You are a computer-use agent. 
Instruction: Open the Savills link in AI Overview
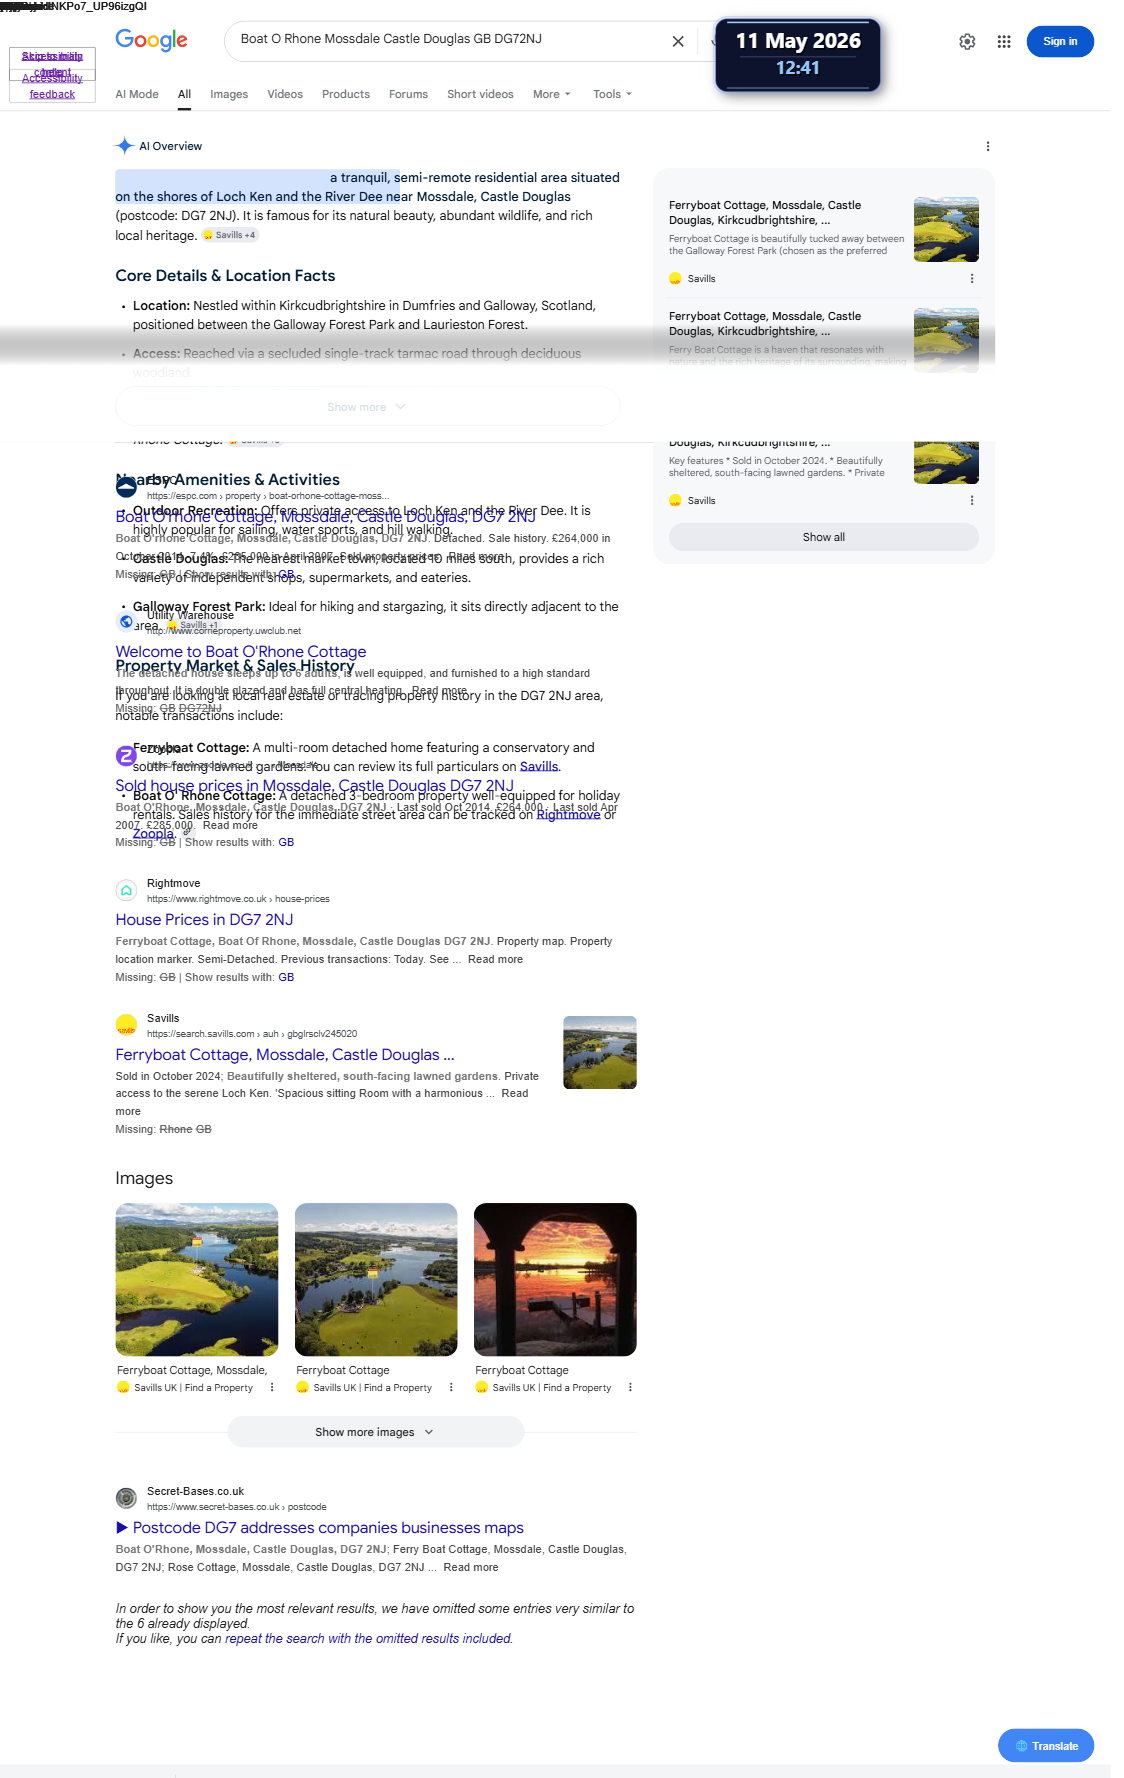539,767
